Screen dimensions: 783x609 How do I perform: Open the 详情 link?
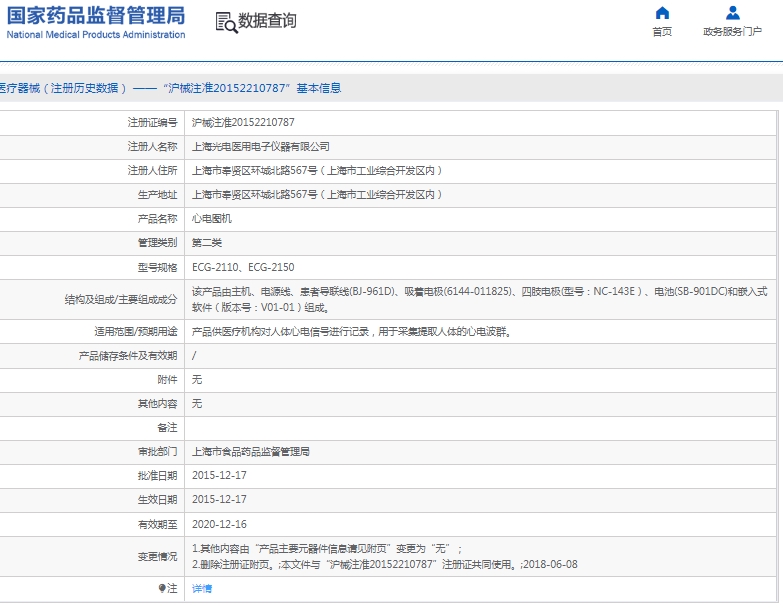202,589
